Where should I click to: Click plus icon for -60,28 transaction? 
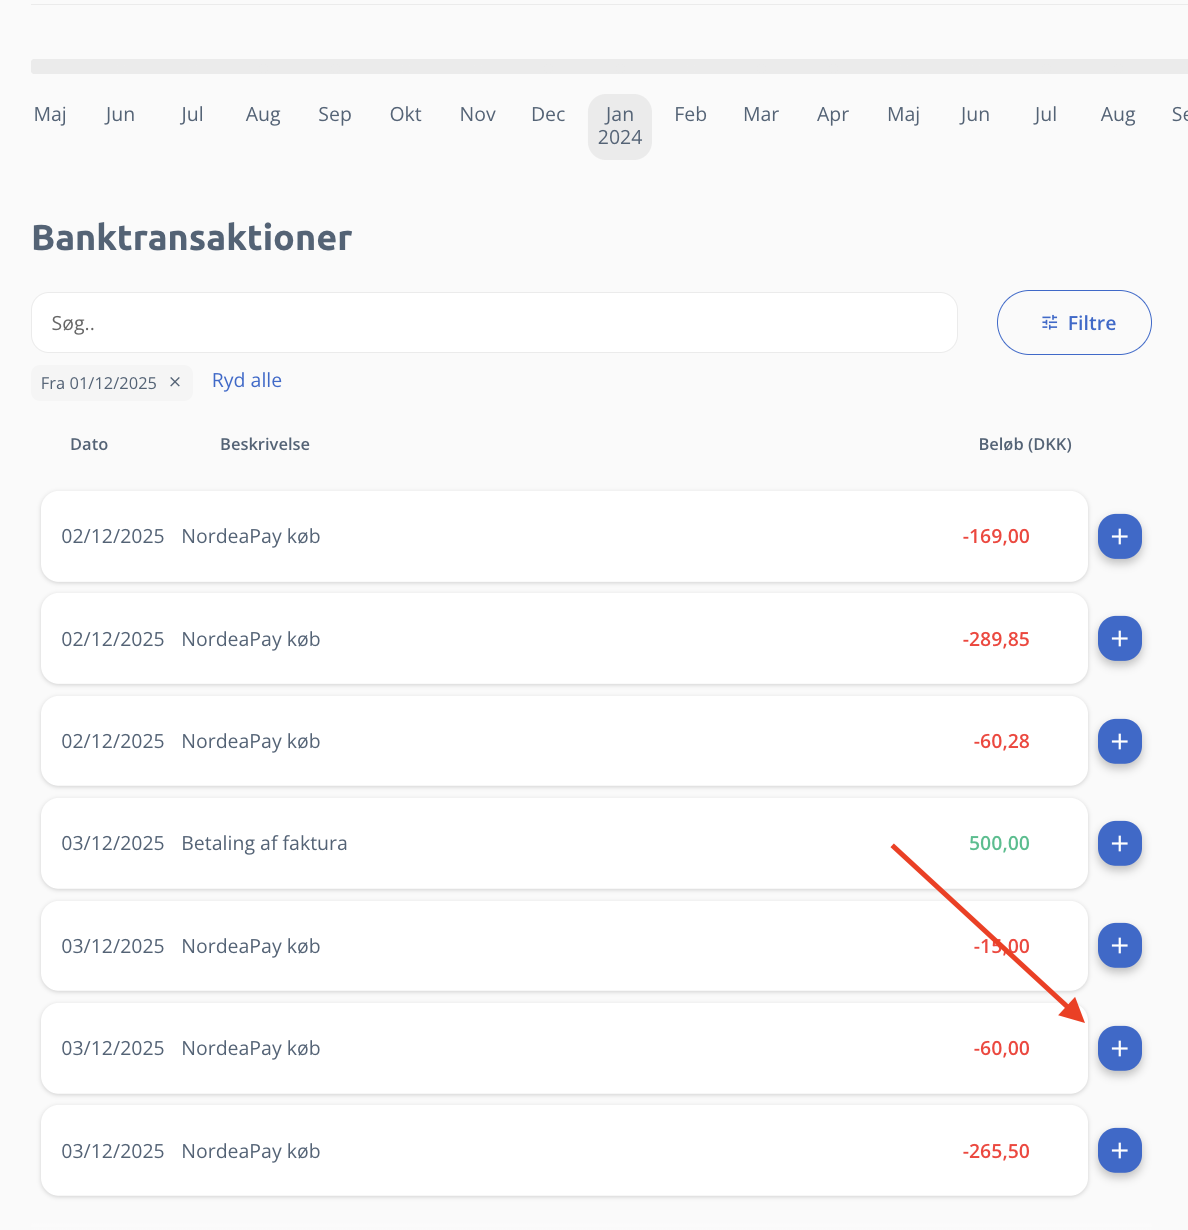pos(1119,742)
